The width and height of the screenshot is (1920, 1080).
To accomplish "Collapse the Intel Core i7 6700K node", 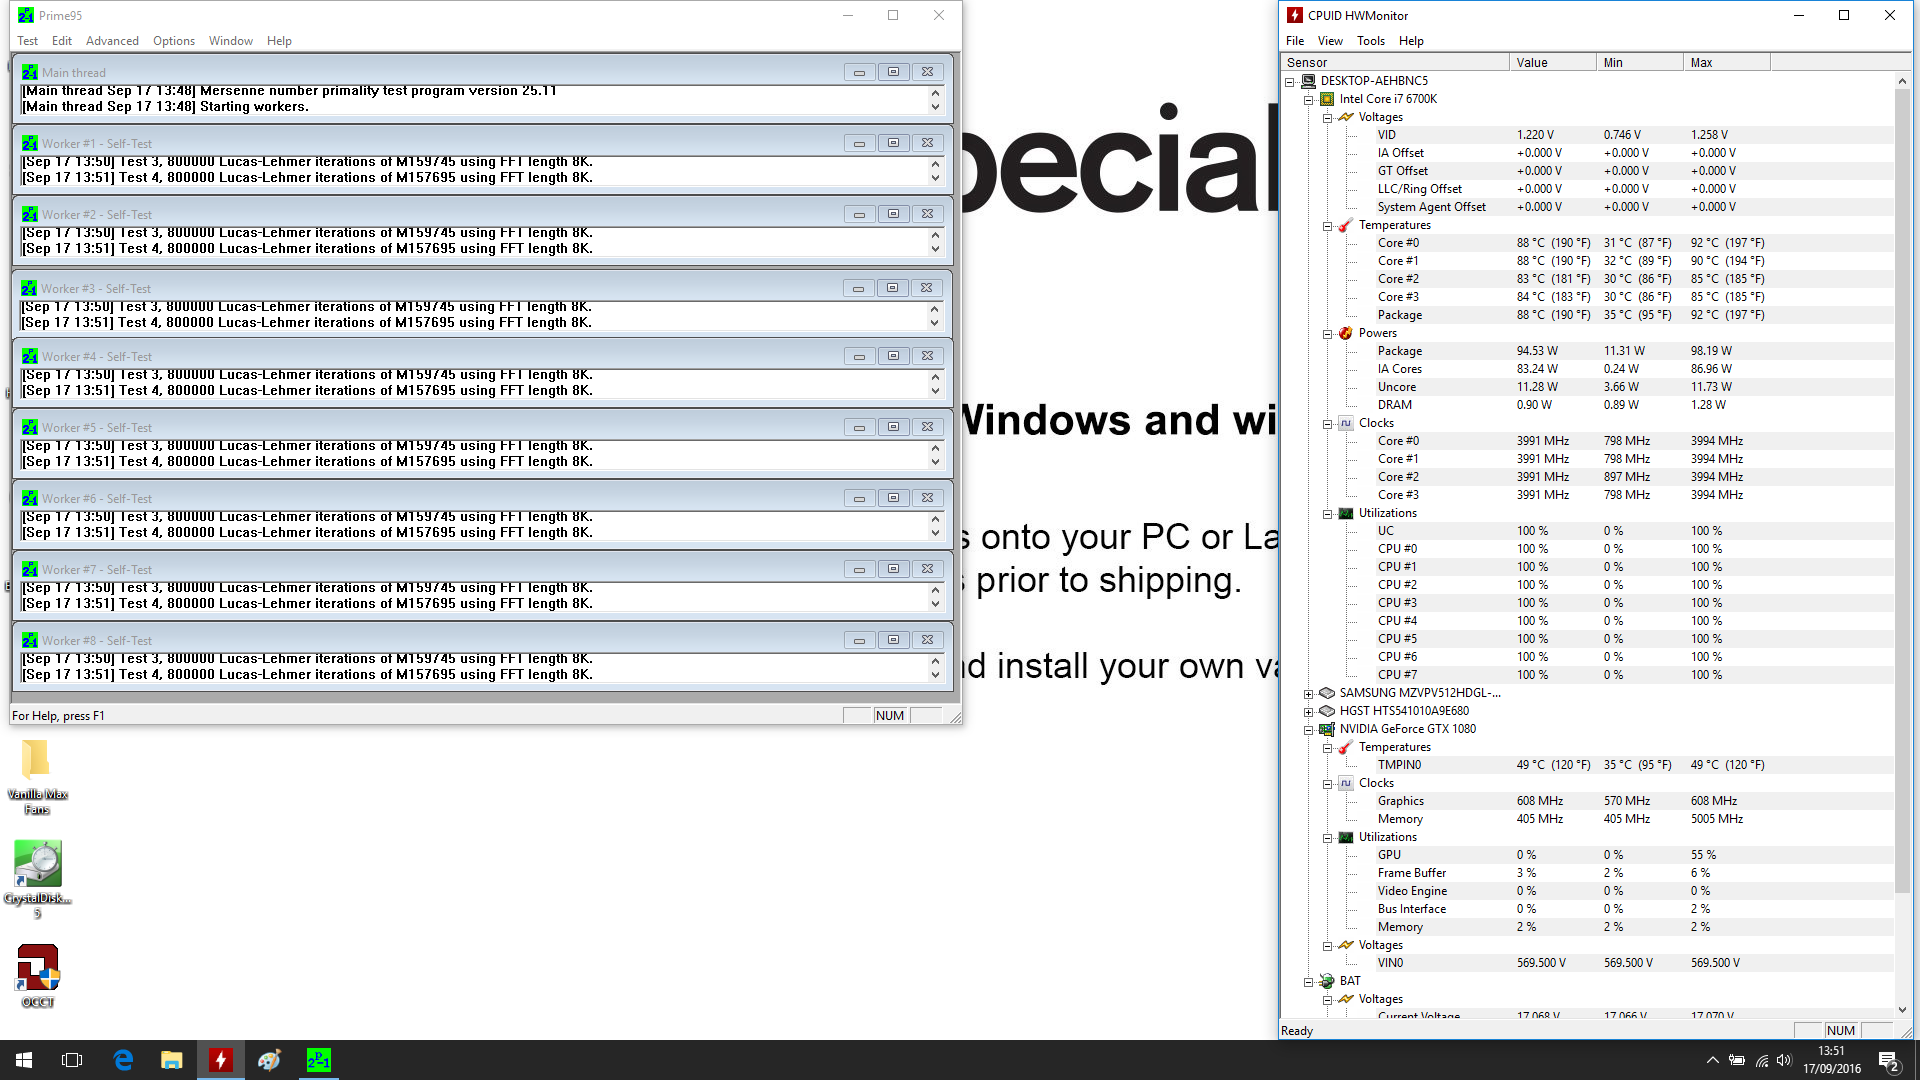I will [1308, 99].
